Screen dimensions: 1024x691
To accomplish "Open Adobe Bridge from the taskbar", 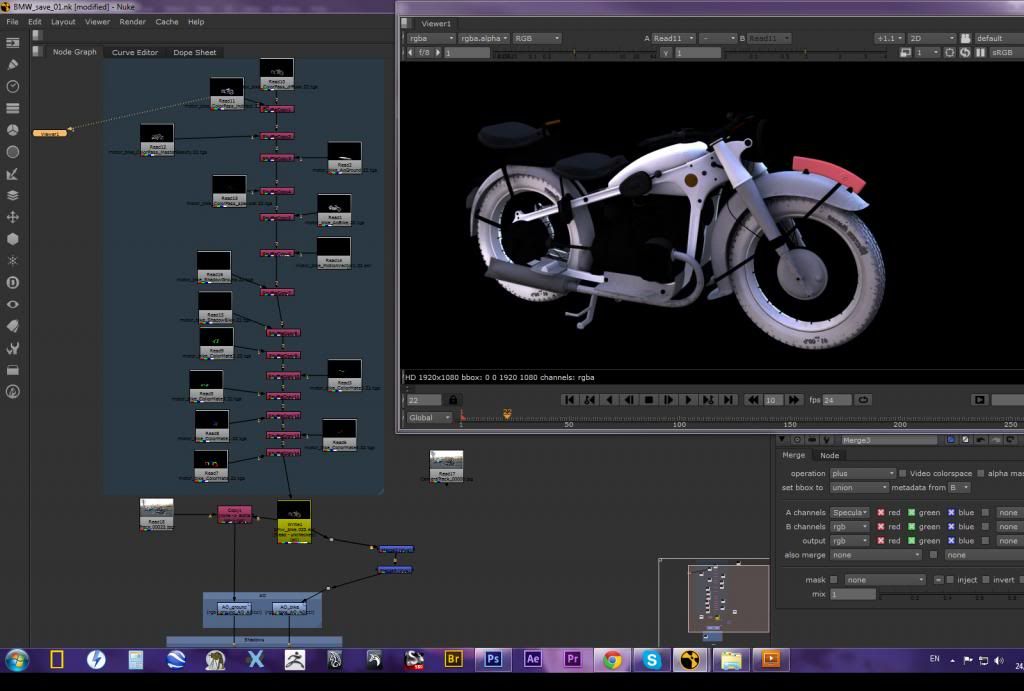I will tap(453, 660).
